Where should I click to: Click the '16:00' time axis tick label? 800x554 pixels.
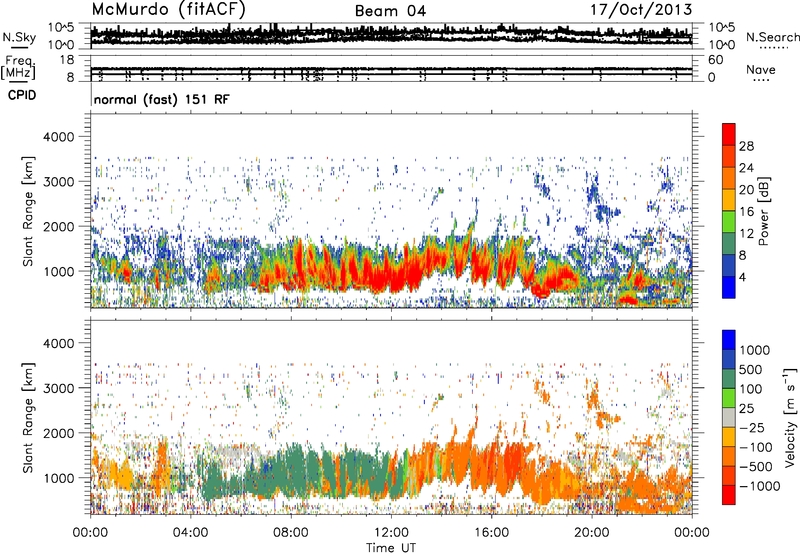491,533
